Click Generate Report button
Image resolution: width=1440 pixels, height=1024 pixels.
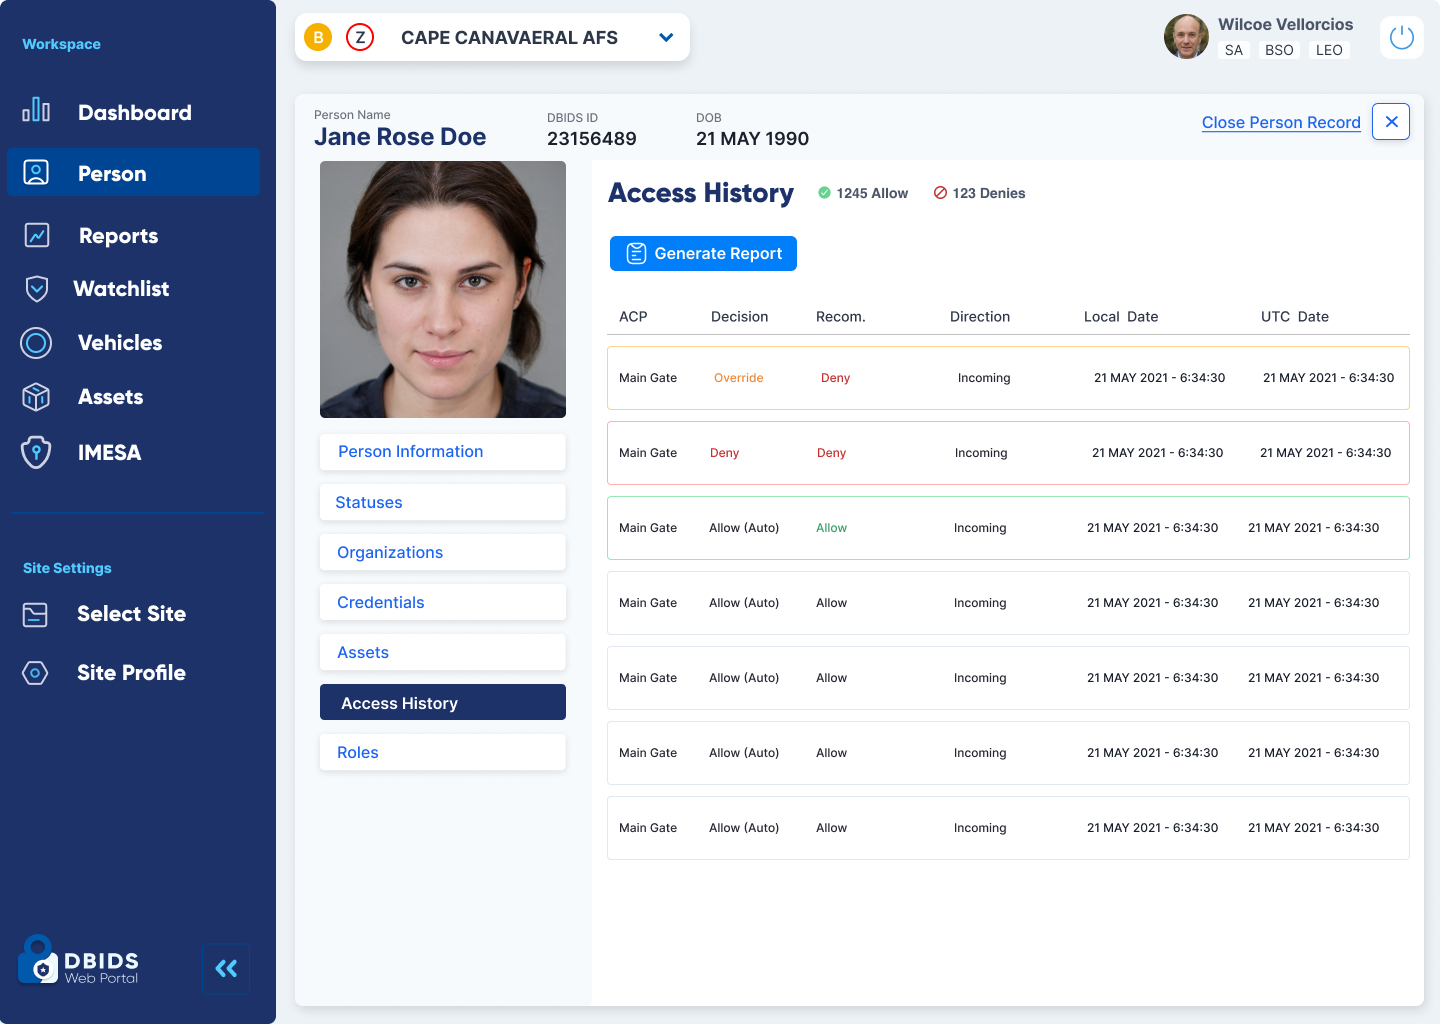coord(703,254)
